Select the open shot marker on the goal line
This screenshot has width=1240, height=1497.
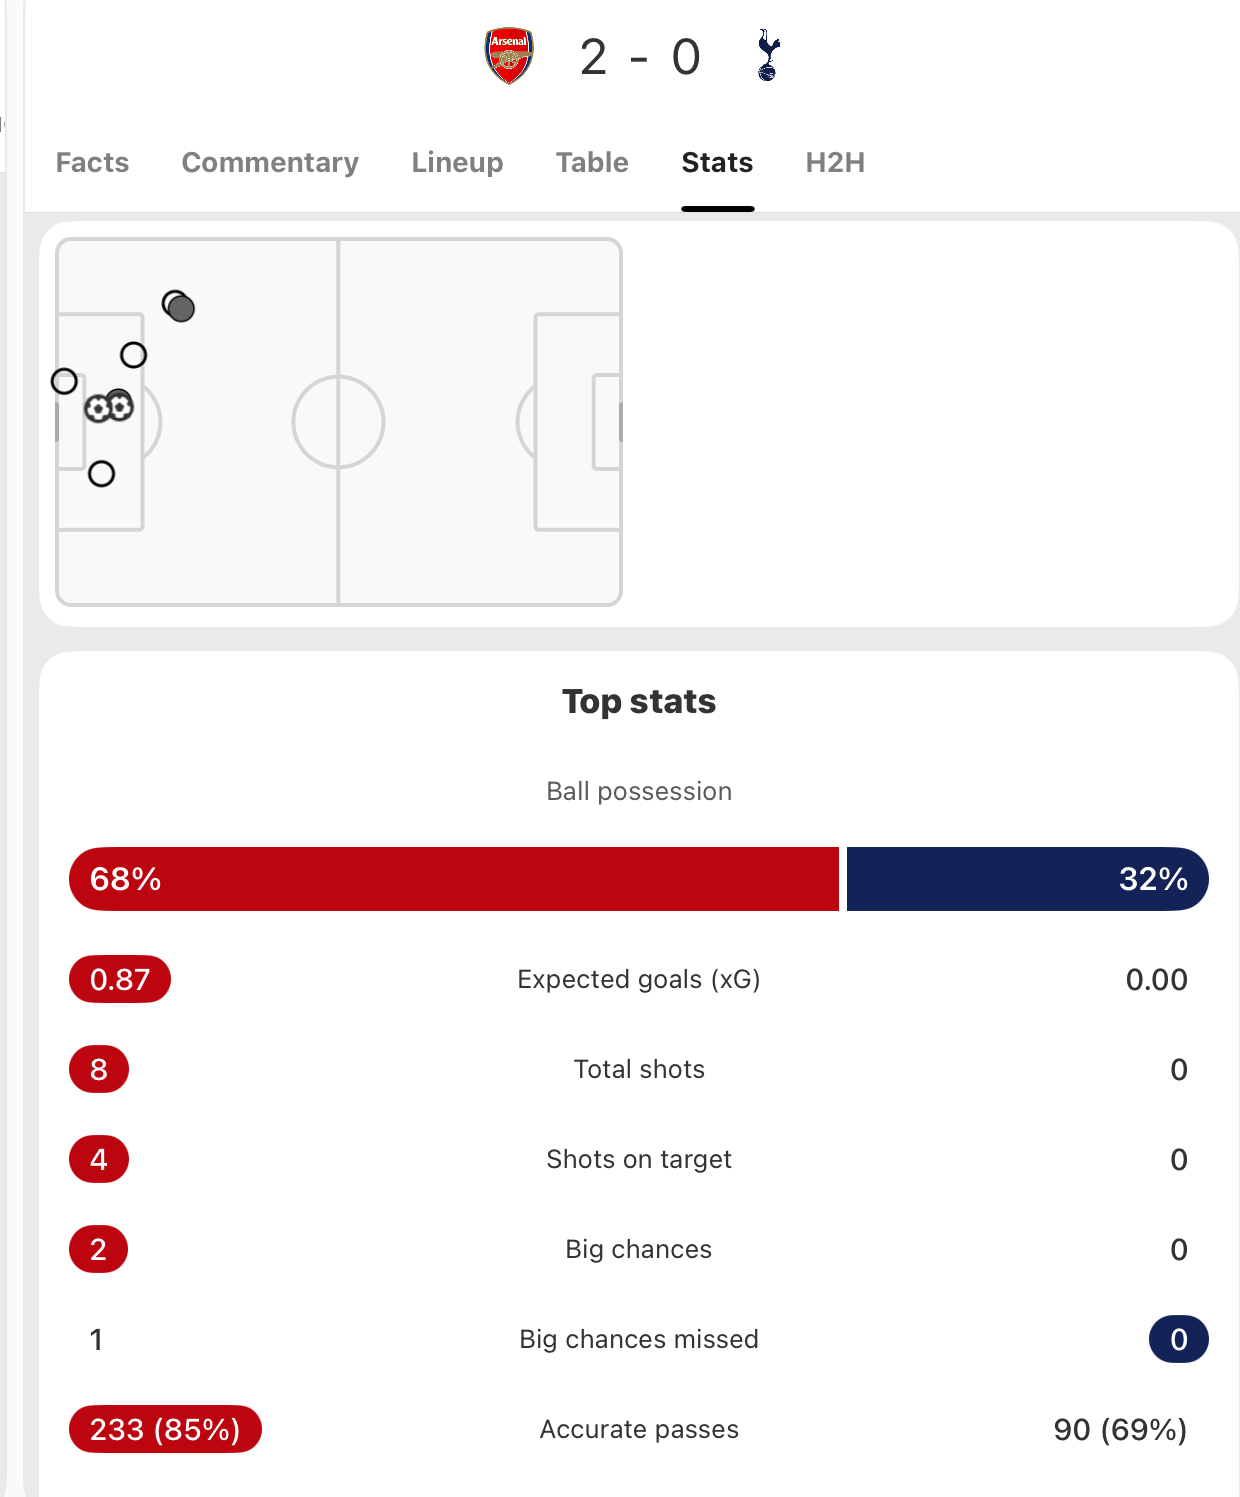coord(64,381)
